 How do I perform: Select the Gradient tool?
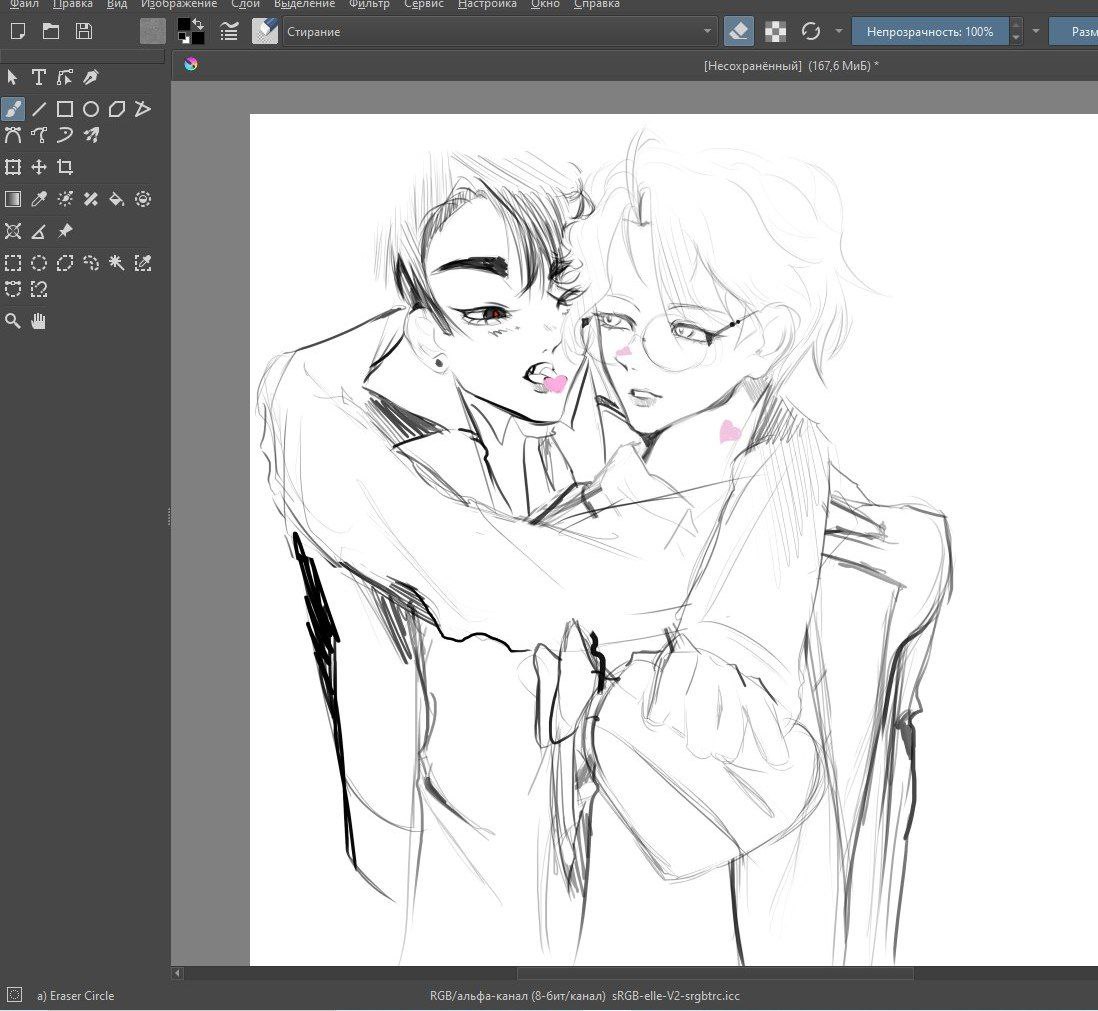coord(13,200)
